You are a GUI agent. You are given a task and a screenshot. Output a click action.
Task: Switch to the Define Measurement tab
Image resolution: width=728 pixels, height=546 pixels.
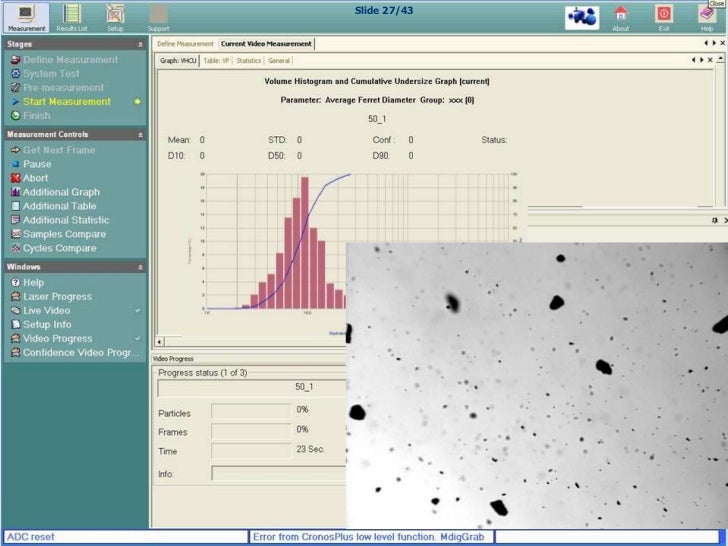tap(185, 44)
